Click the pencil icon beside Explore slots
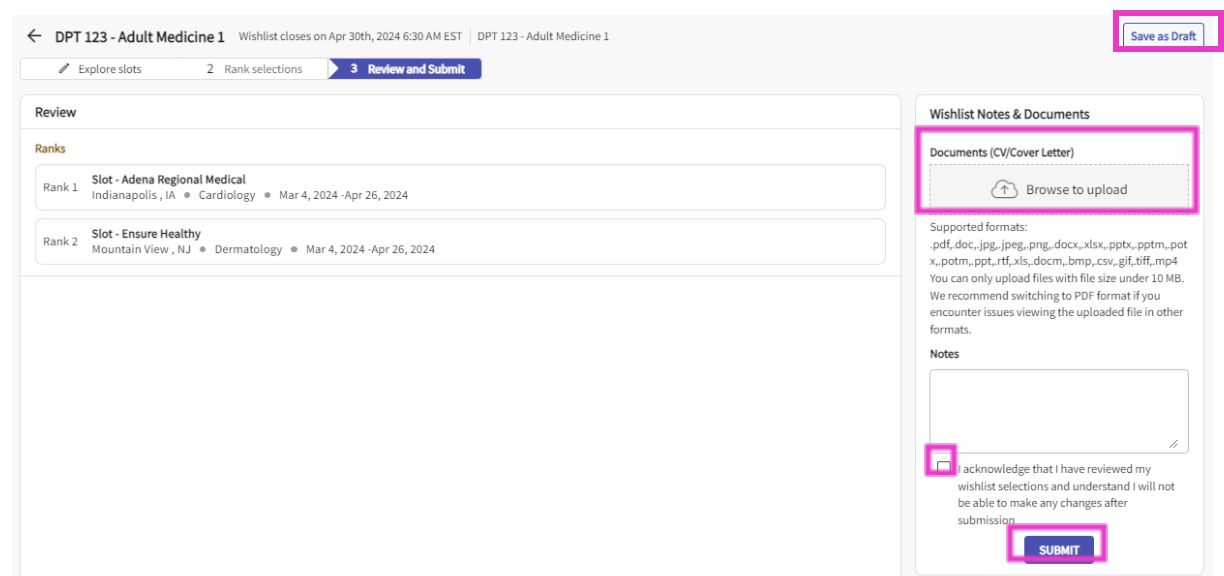1224x576 pixels. click(x=64, y=69)
